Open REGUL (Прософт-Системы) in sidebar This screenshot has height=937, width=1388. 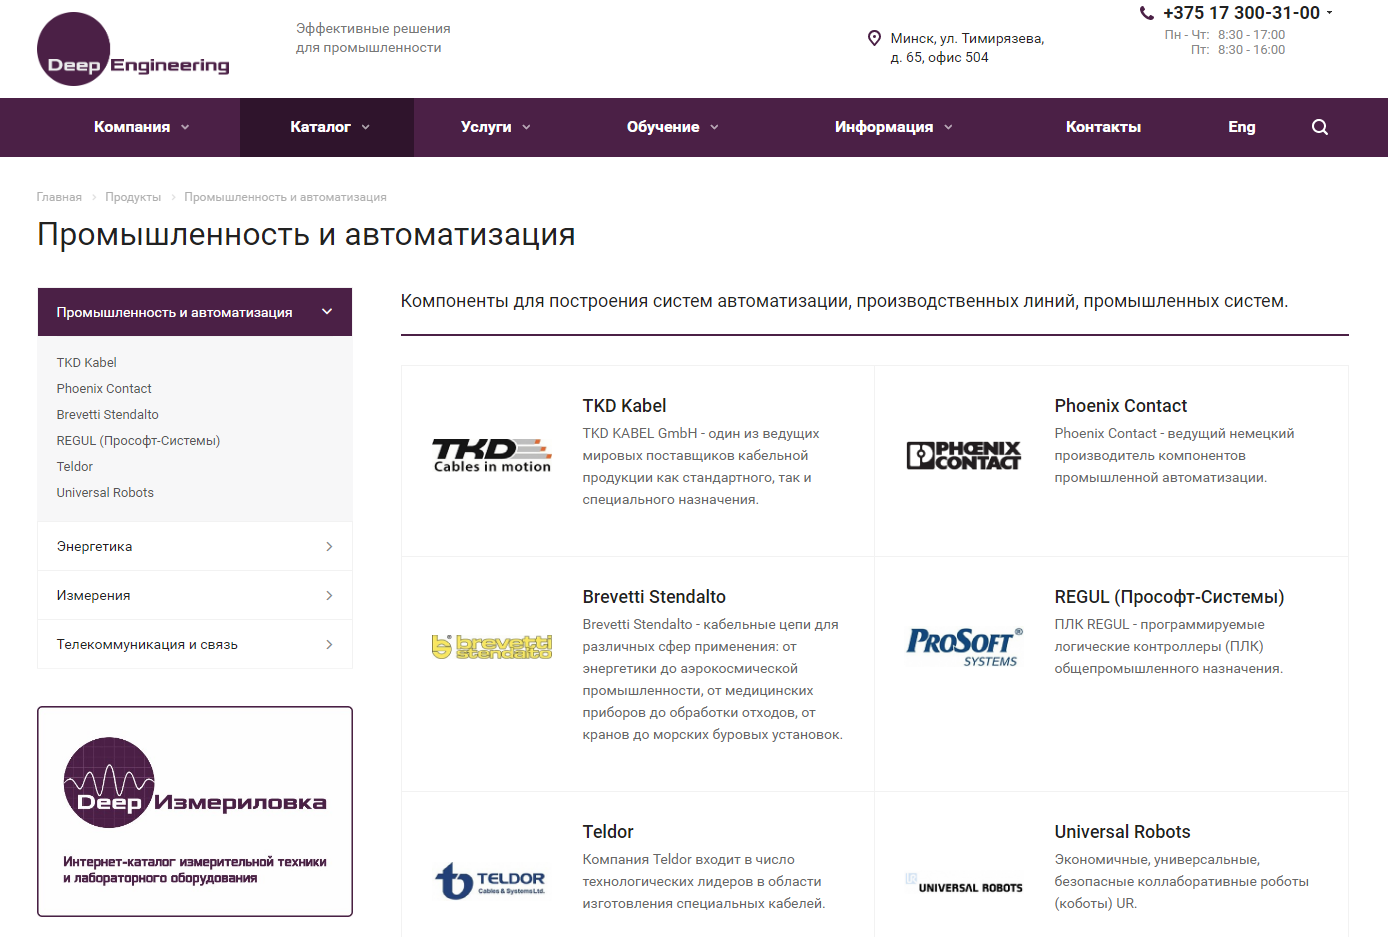(138, 440)
